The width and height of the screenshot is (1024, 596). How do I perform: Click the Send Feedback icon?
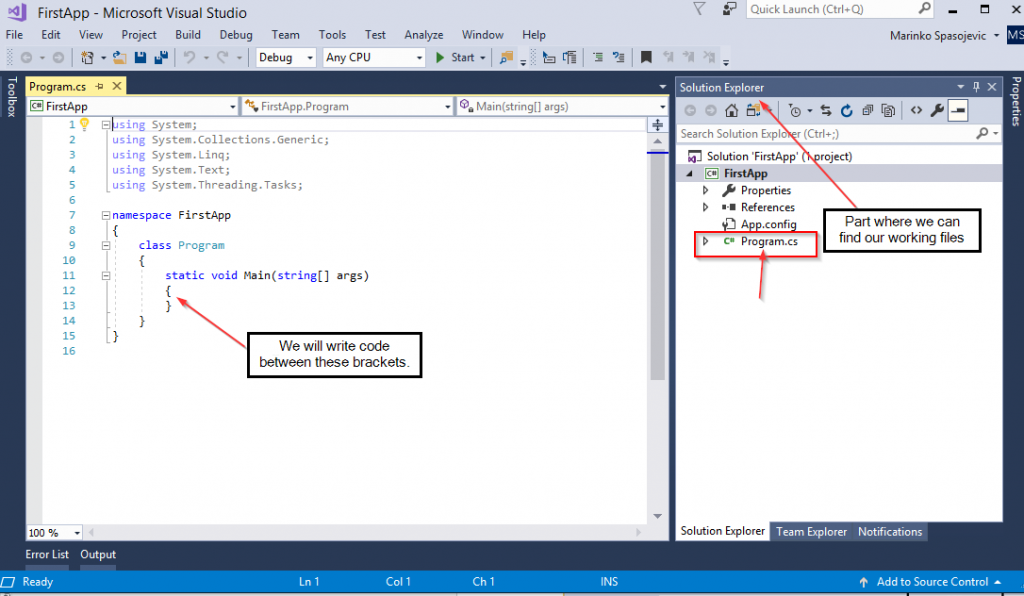(729, 8)
